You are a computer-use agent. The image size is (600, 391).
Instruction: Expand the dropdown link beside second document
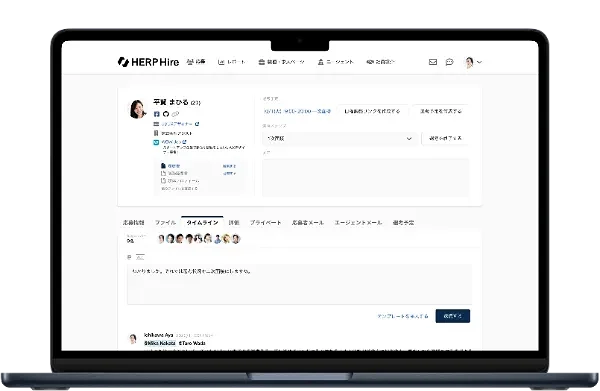click(x=230, y=173)
